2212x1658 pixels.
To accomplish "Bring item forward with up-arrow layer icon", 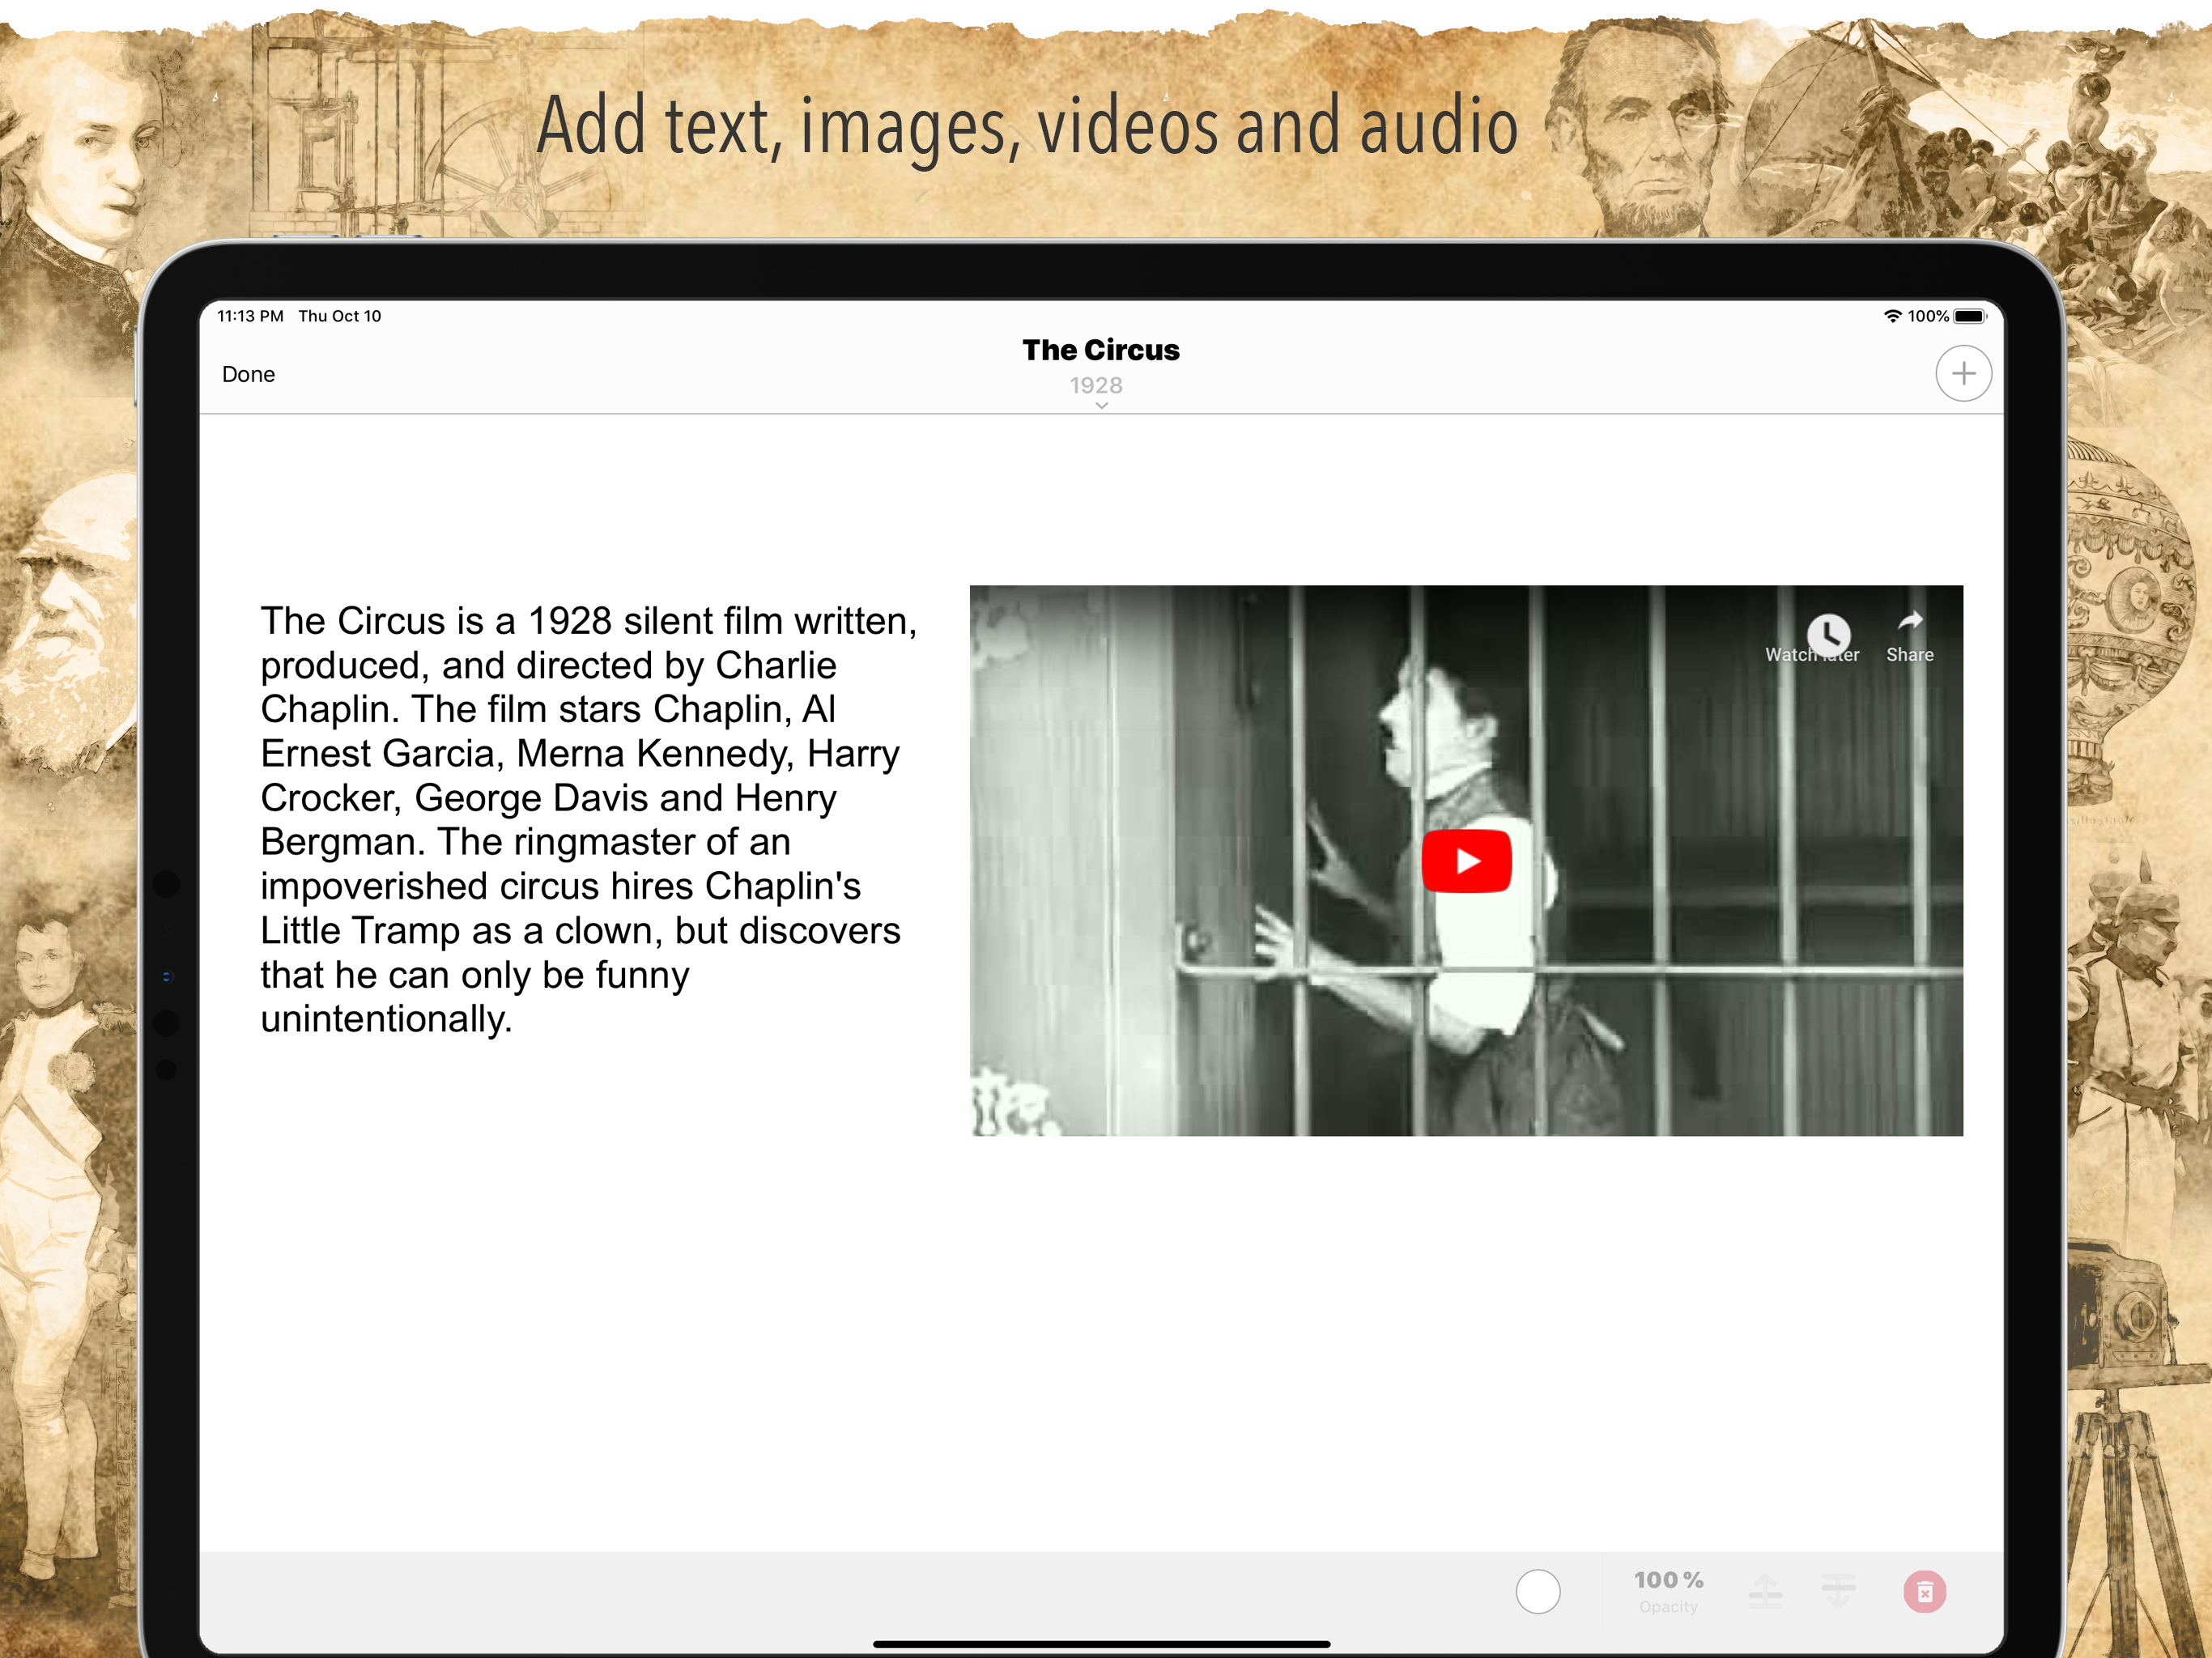I will click(x=1765, y=1590).
